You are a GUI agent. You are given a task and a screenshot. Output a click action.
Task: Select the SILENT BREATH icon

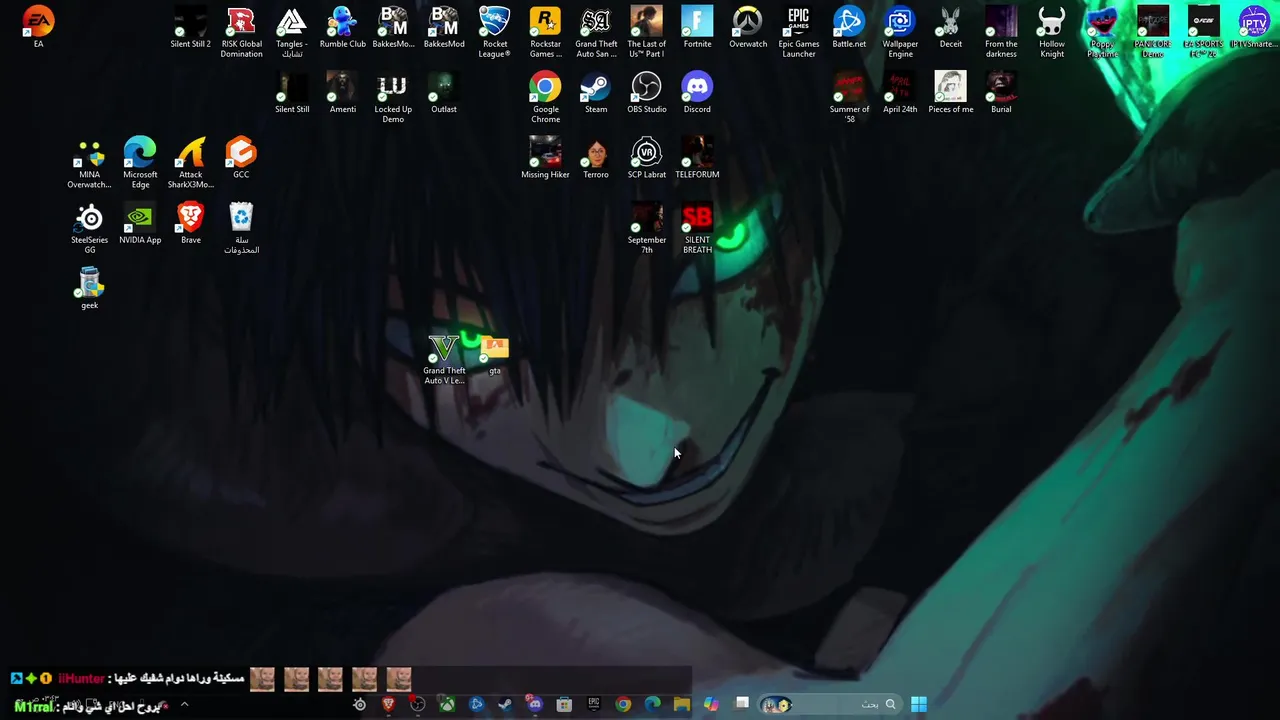697,227
